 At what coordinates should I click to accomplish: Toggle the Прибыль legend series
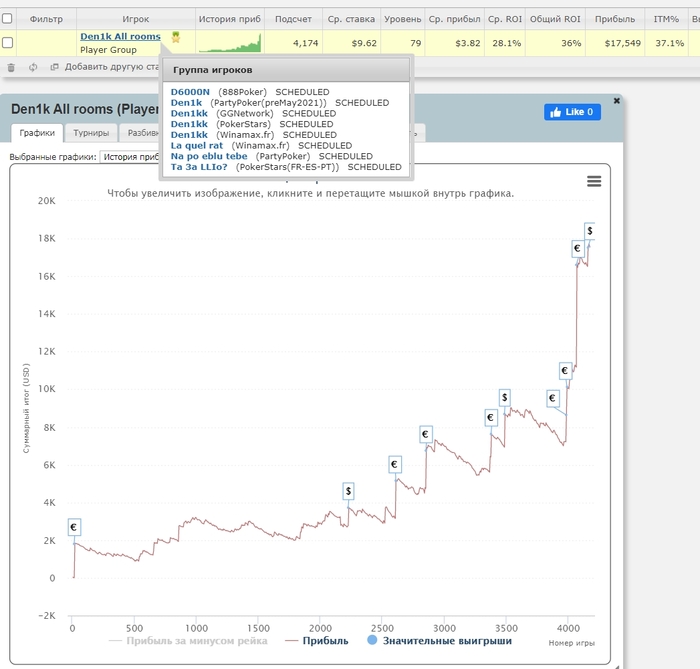tap(317, 641)
